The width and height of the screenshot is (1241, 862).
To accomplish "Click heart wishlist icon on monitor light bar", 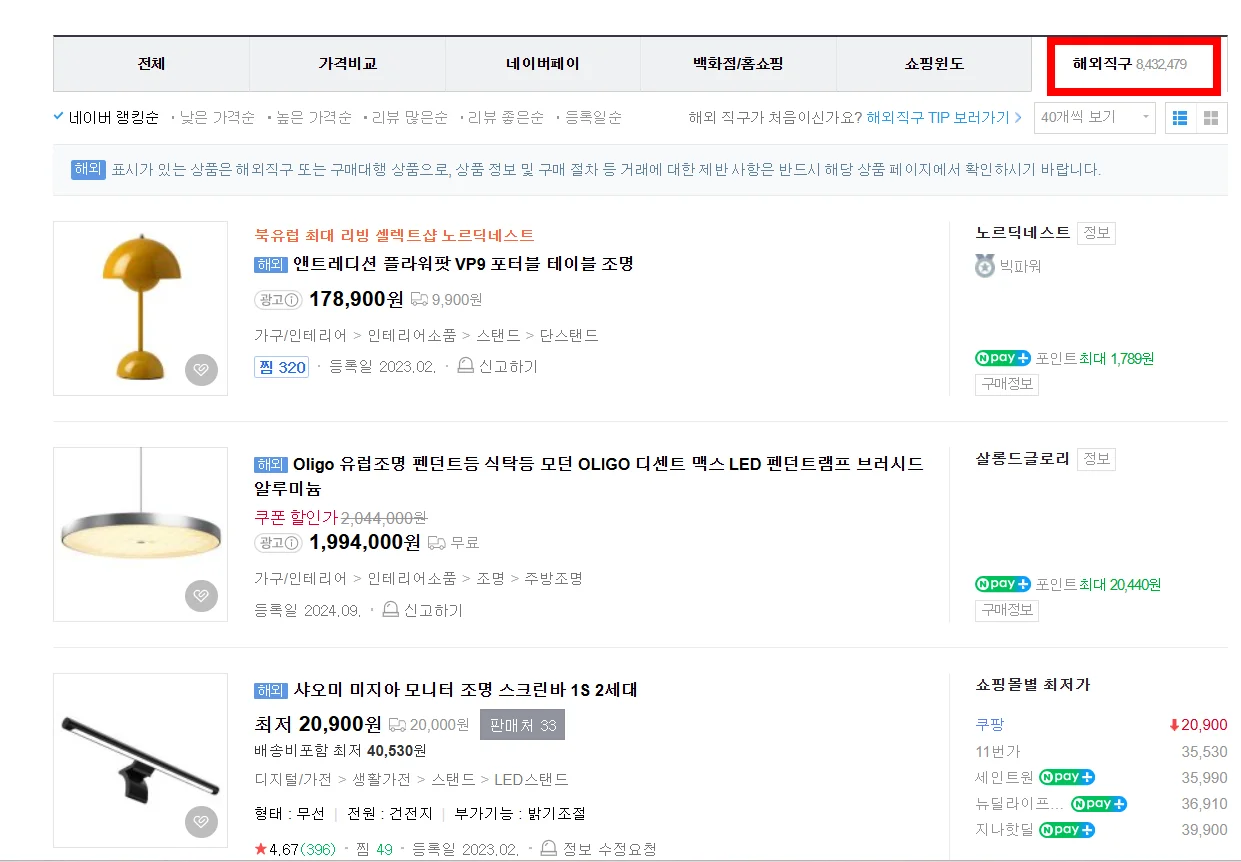I will coord(201,822).
